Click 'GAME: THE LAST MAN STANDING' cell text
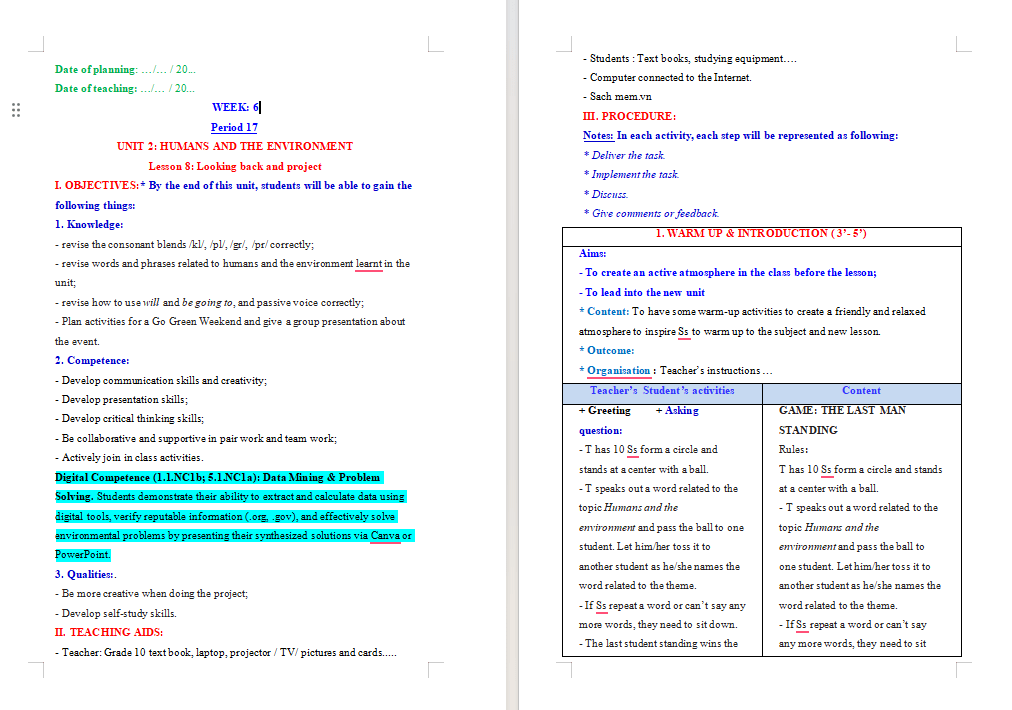Viewport: 1012px width, 710px height. 842,420
